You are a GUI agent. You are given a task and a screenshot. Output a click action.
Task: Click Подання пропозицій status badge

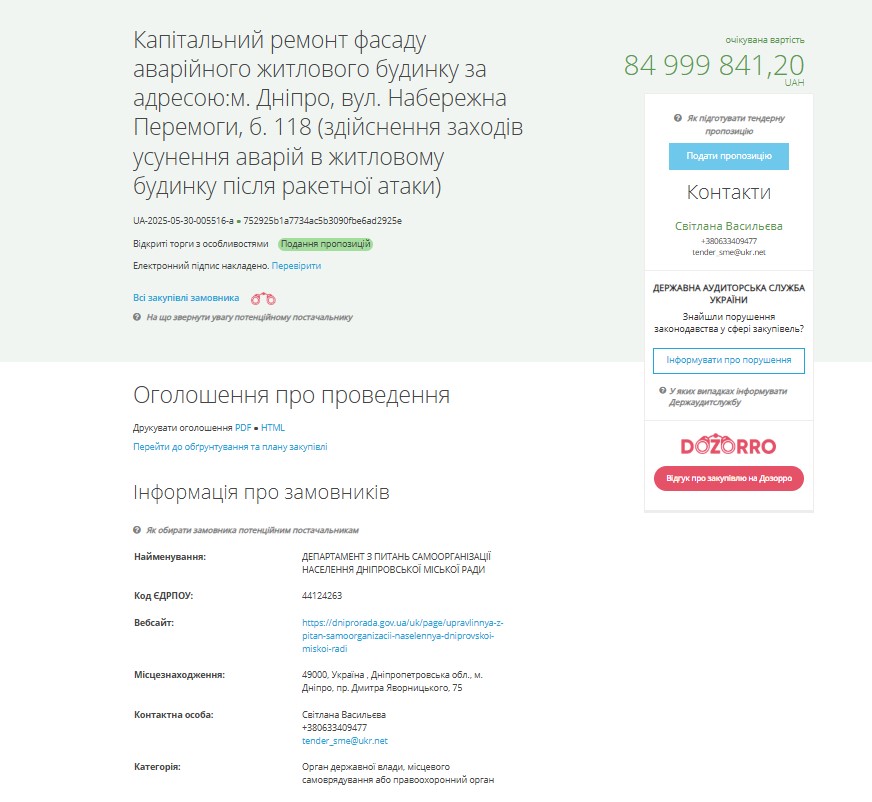[x=325, y=244]
